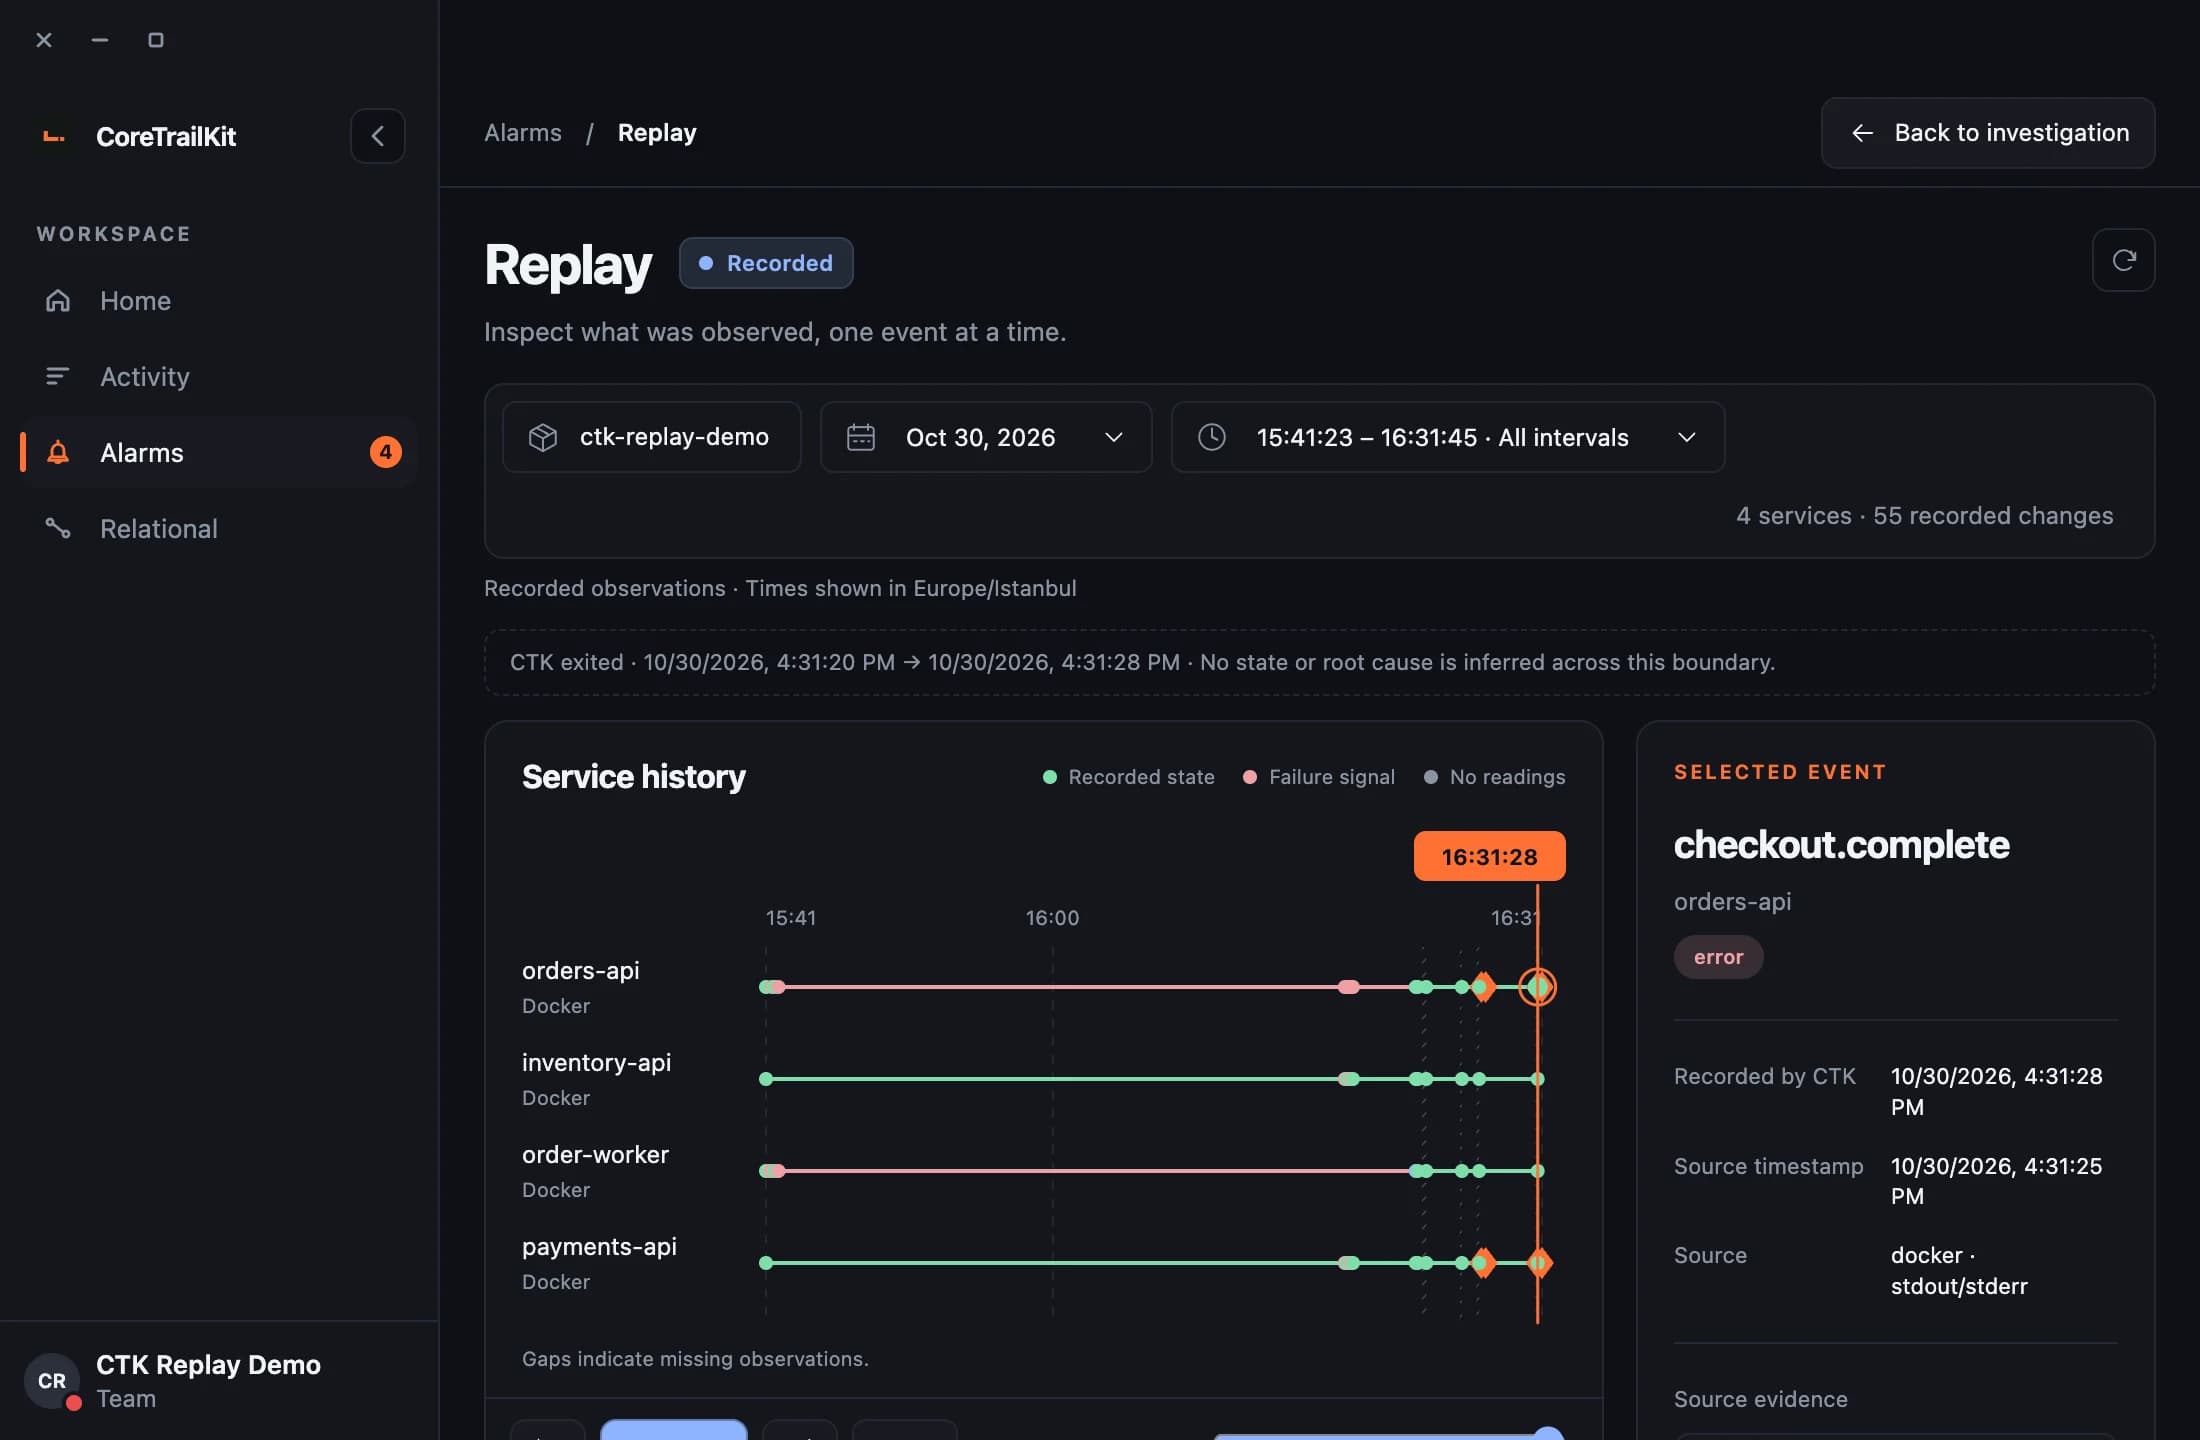Go back to investigation
Image resolution: width=2200 pixels, height=1440 pixels.
coord(1987,133)
